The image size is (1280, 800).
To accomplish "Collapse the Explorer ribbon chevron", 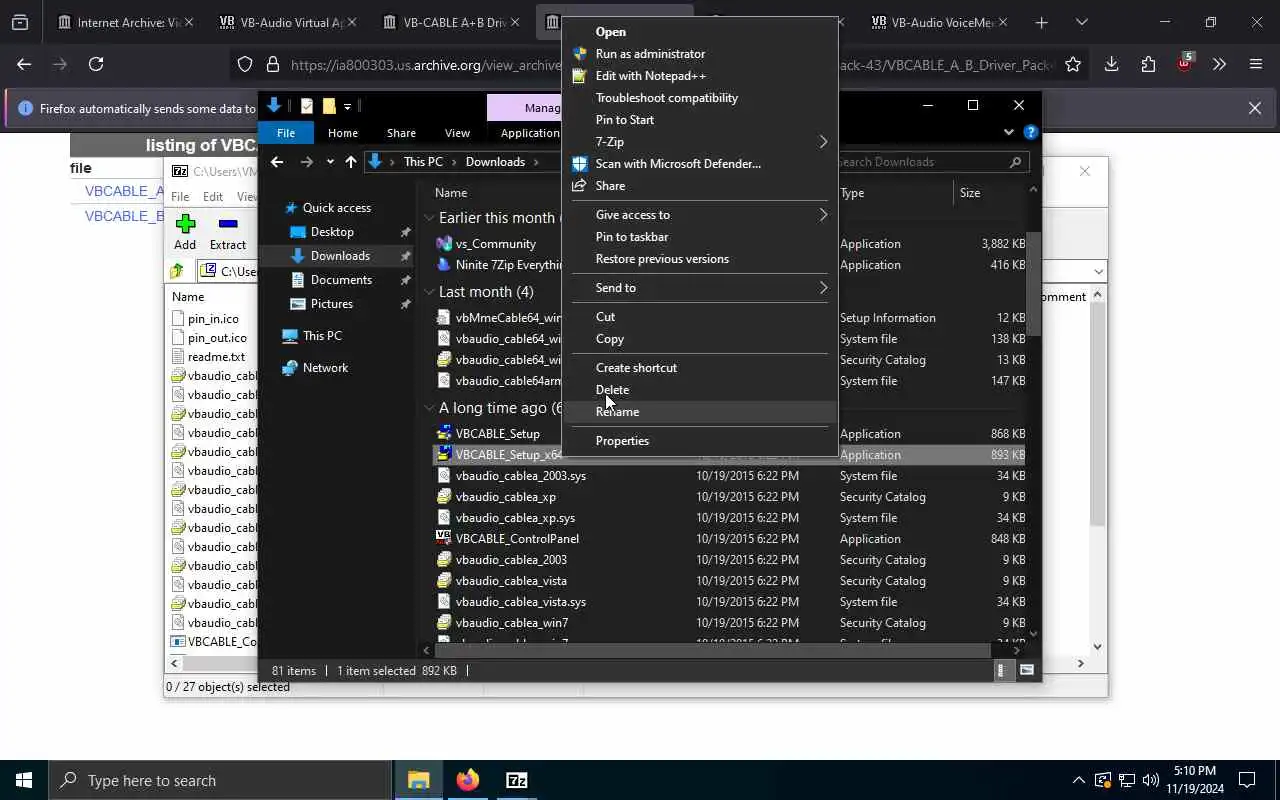I will point(1008,132).
